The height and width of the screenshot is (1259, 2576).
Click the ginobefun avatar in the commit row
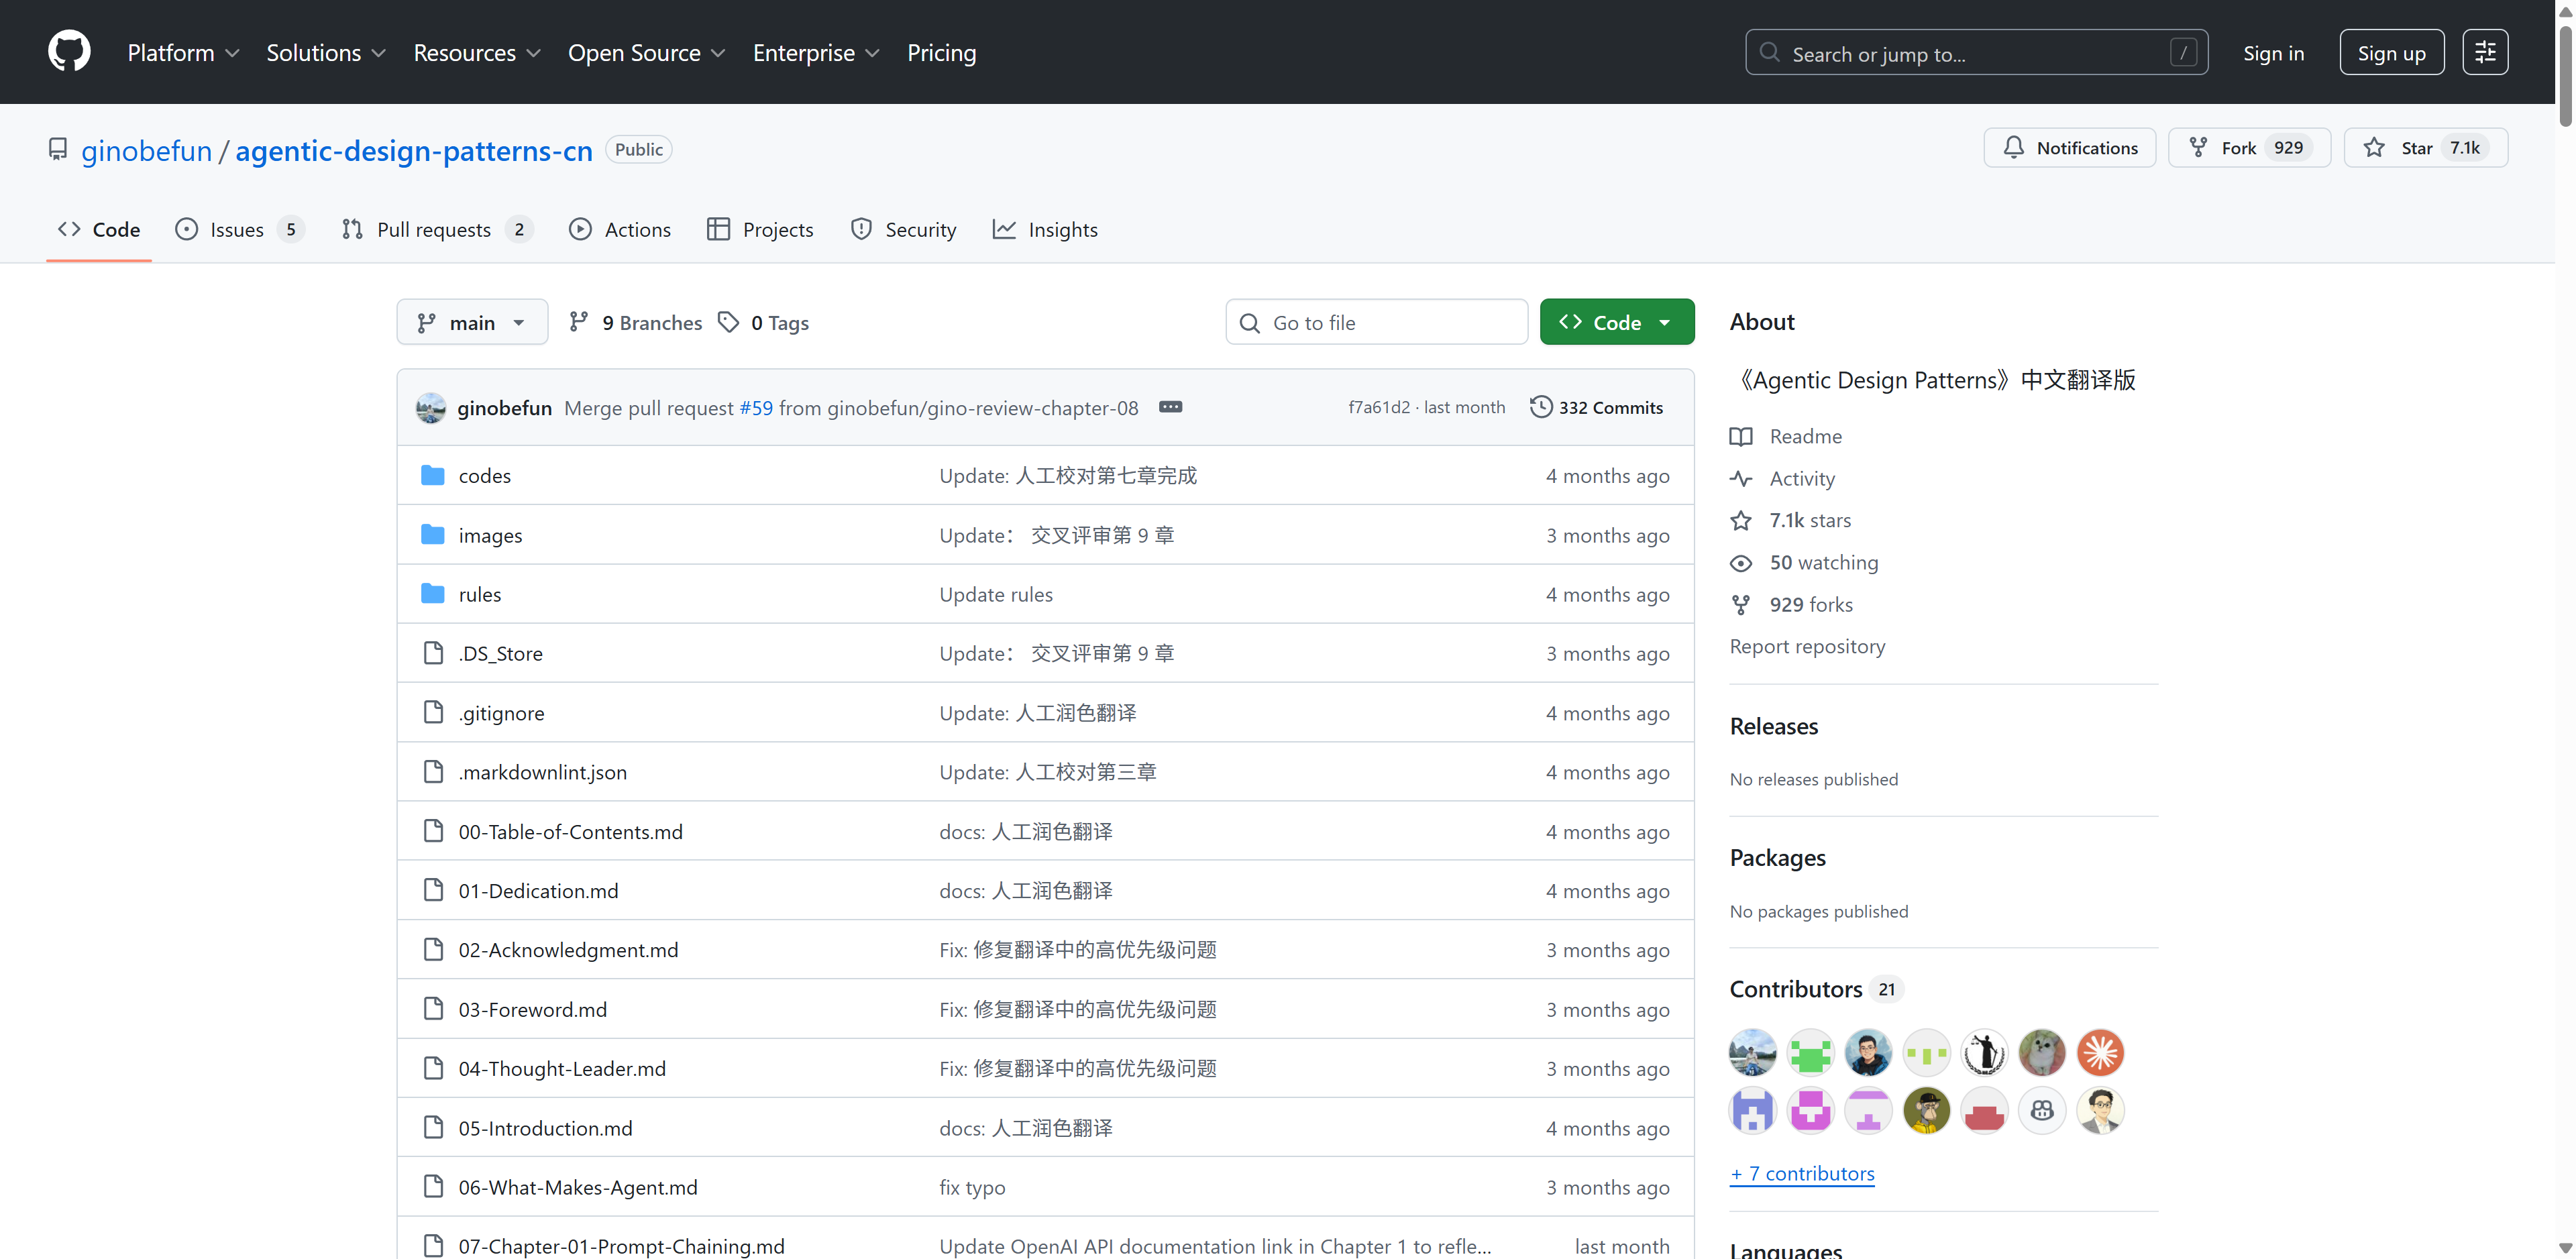[x=431, y=407]
